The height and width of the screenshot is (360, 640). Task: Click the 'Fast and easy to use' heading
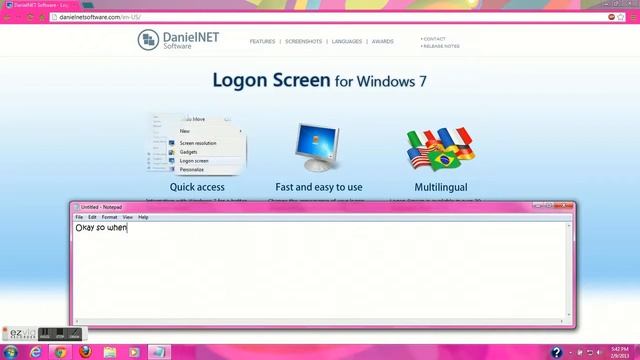click(x=319, y=187)
